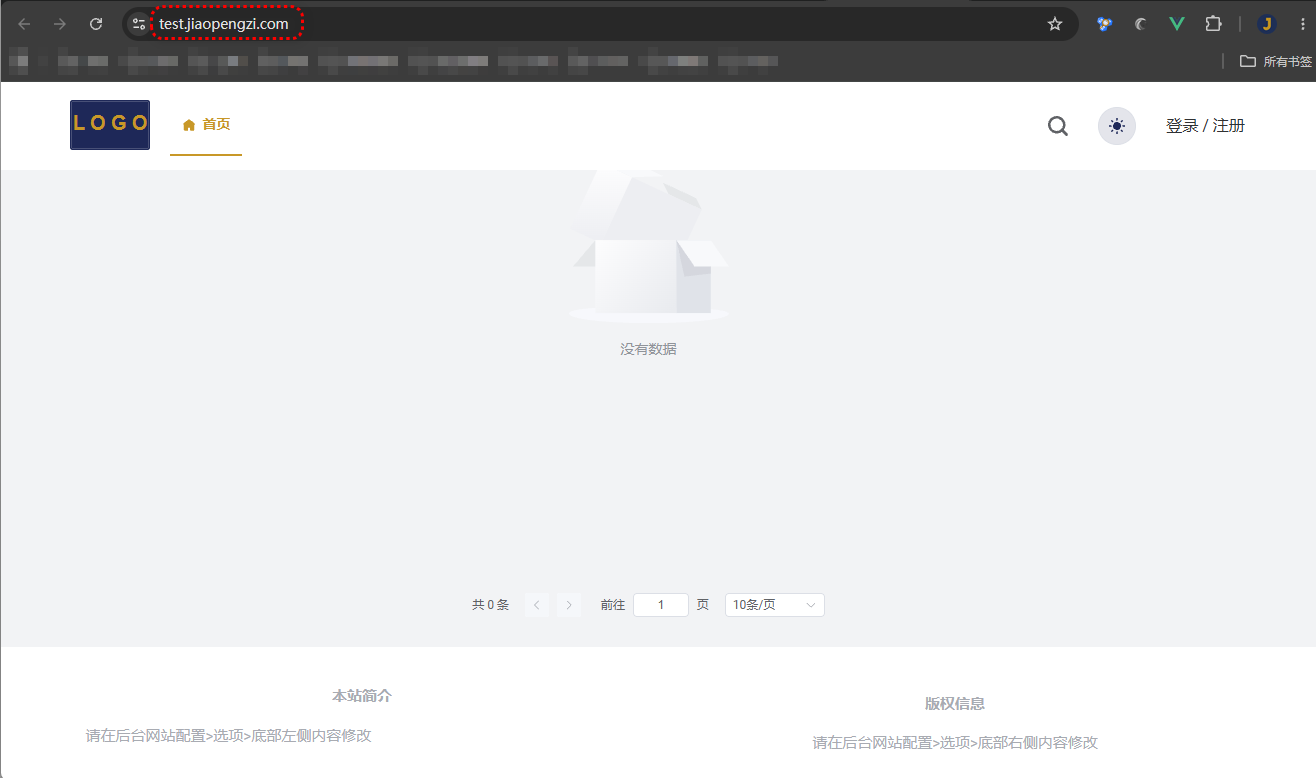Click the 版权信息 footer heading
The height and width of the screenshot is (778, 1316).
(955, 704)
